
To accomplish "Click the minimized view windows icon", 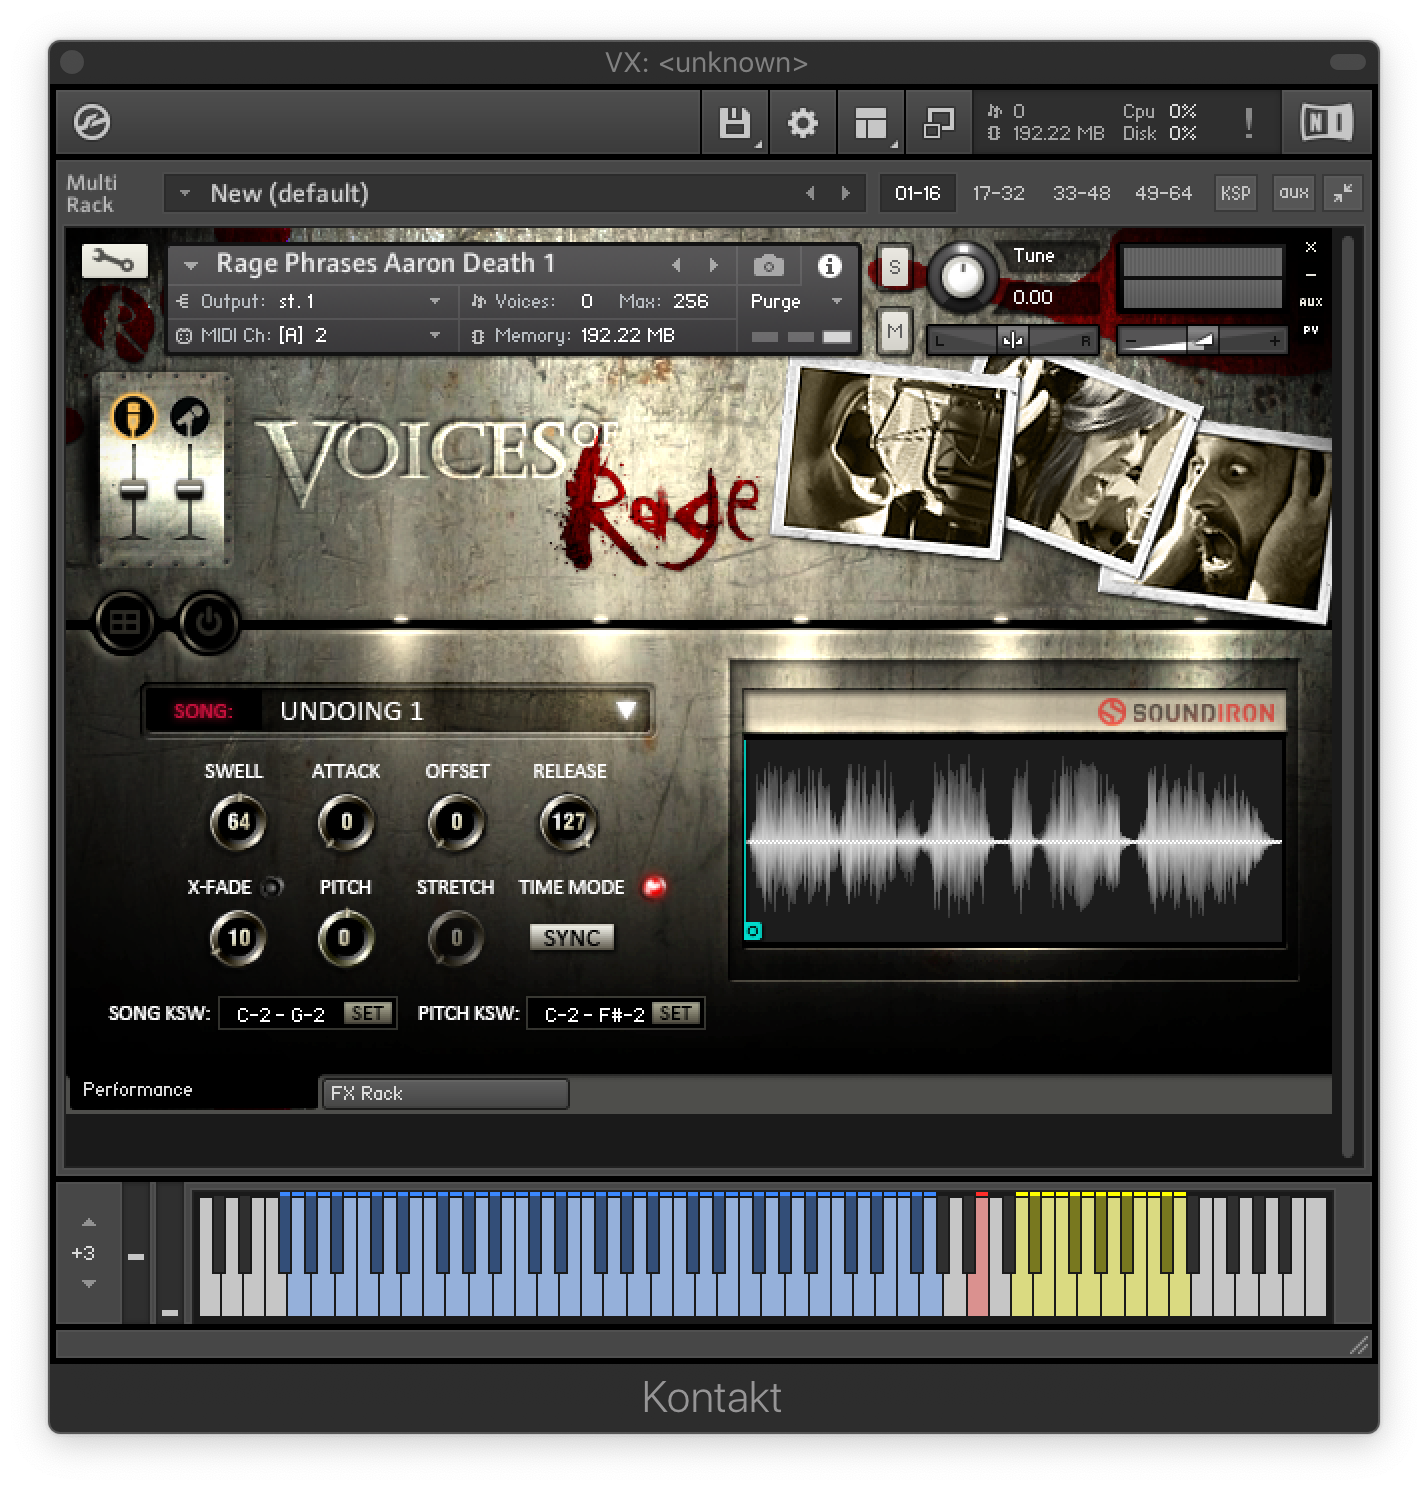I will (x=938, y=123).
